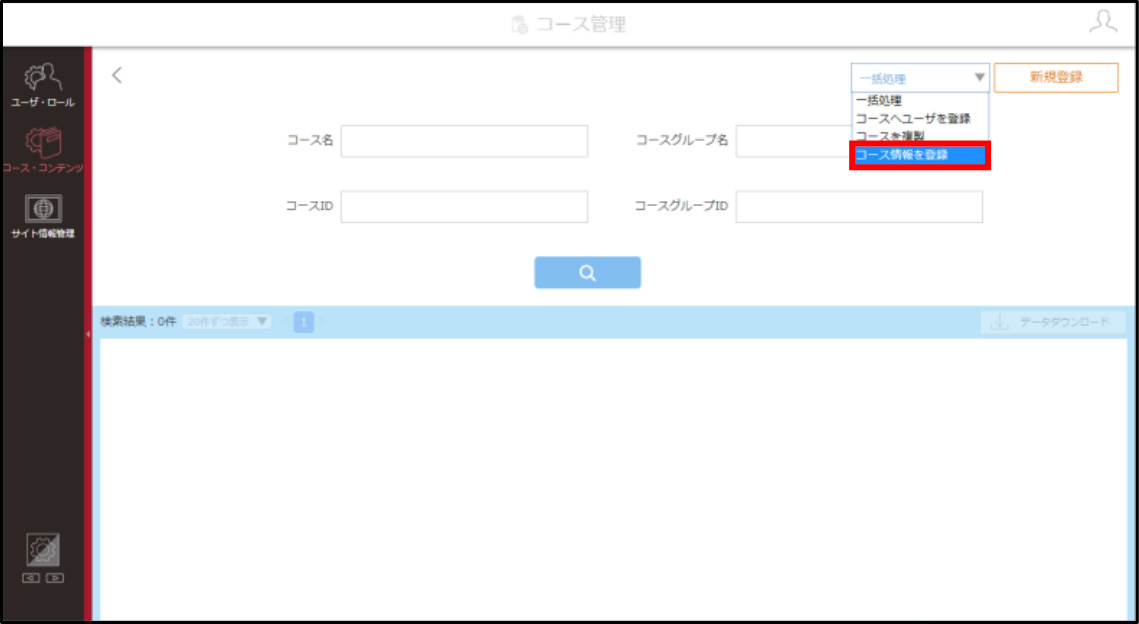Image resolution: width=1139 pixels, height=624 pixels.
Task: Click the sidebar left arrow box icon
Action: [x=31, y=578]
